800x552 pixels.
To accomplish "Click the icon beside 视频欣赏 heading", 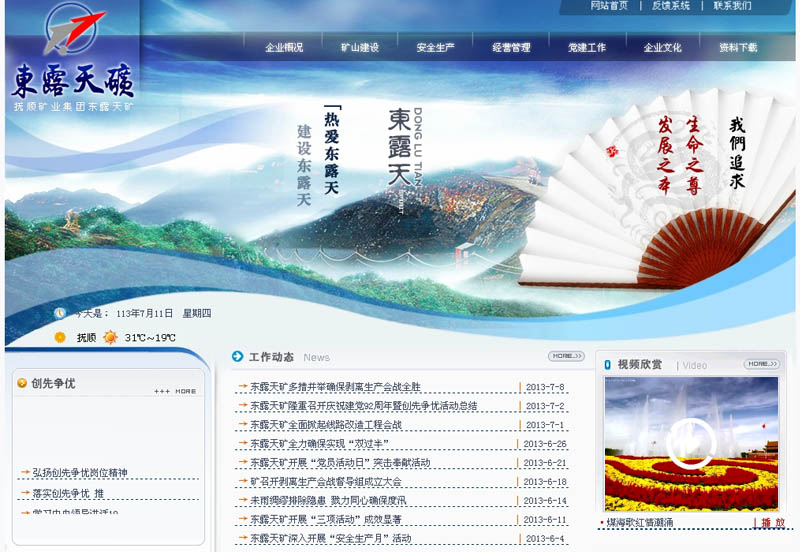I will [x=608, y=364].
